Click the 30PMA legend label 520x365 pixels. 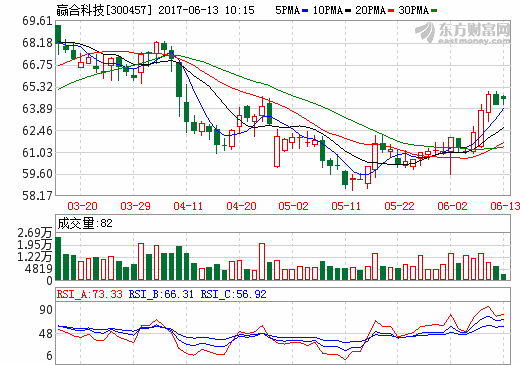click(413, 11)
